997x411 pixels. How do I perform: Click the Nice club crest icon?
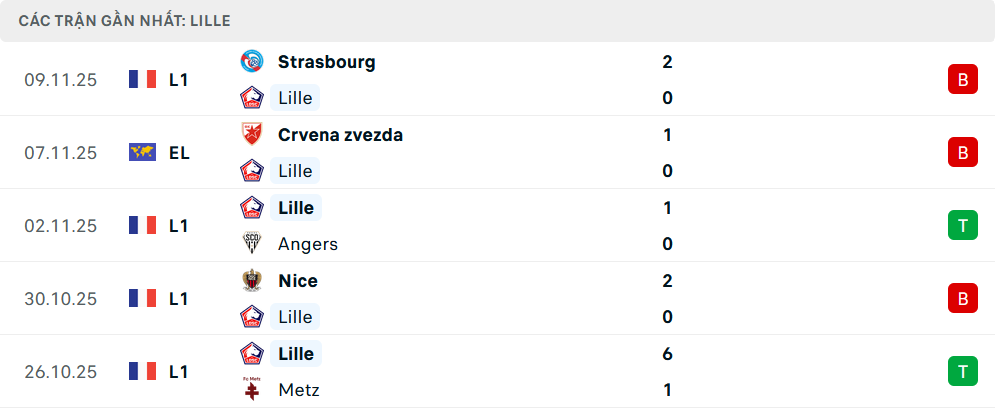tap(250, 281)
